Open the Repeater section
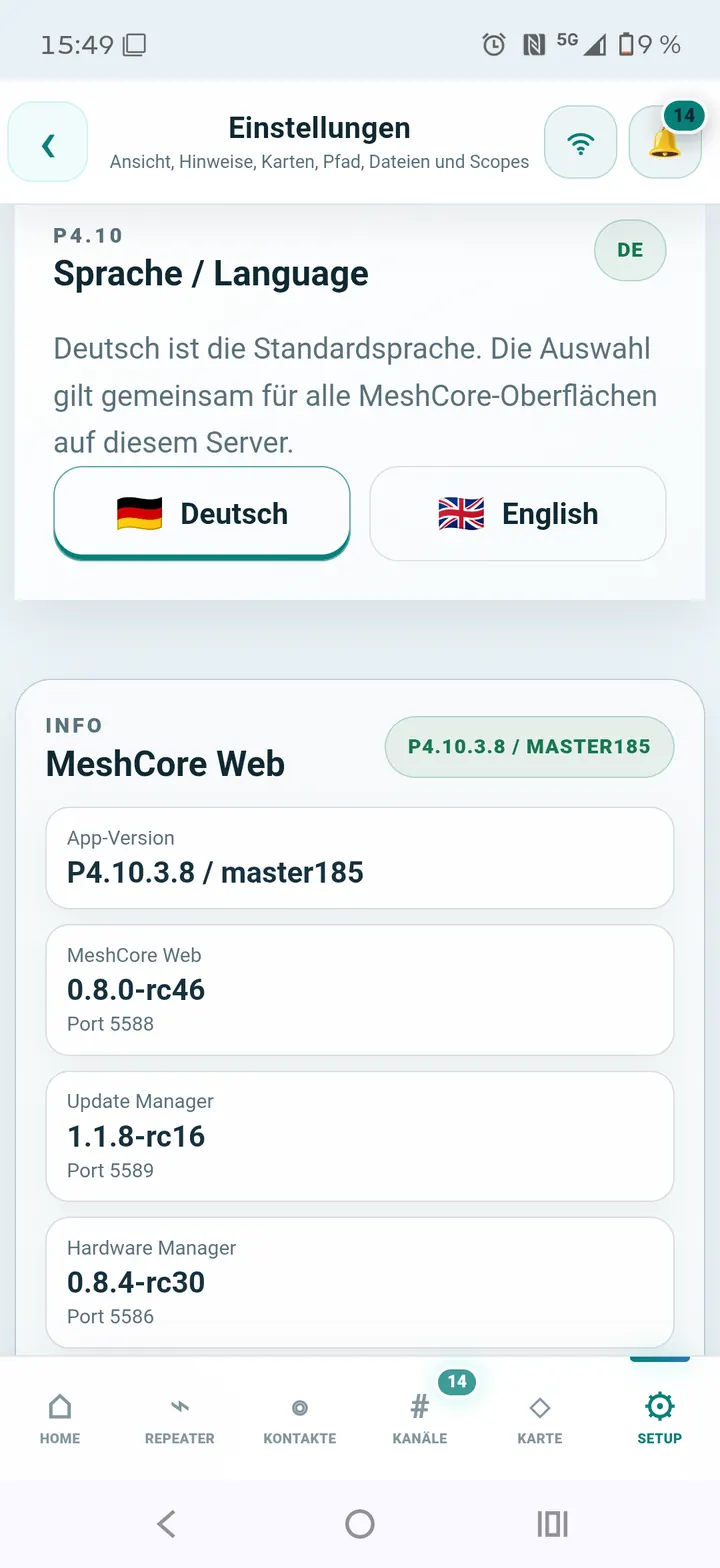Image resolution: width=720 pixels, height=1568 pixels. tap(180, 1419)
